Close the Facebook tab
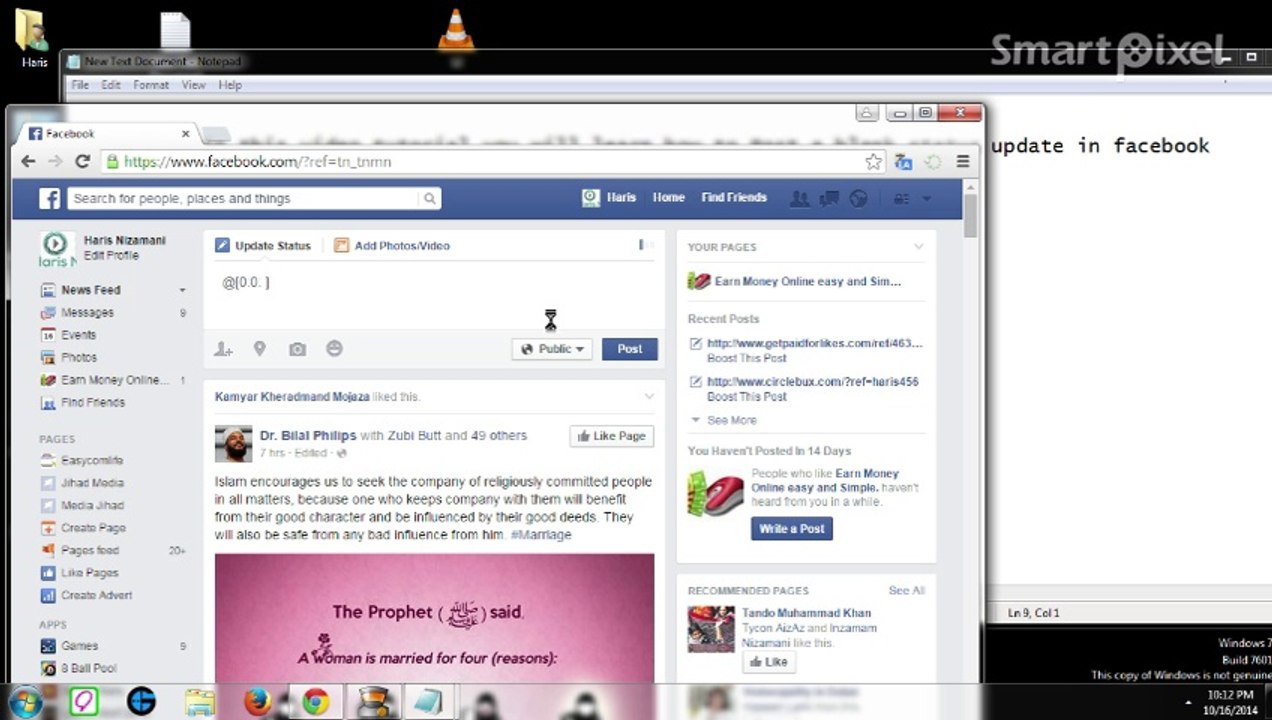The height and width of the screenshot is (720, 1272). click(x=185, y=133)
